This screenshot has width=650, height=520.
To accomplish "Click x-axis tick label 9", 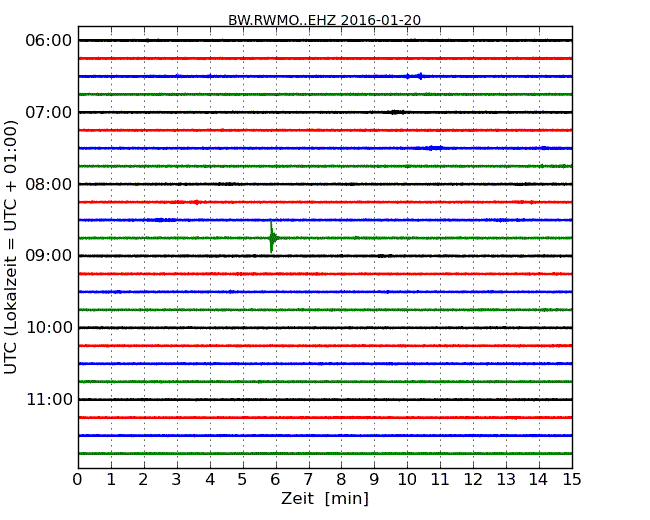I will 374,480.
